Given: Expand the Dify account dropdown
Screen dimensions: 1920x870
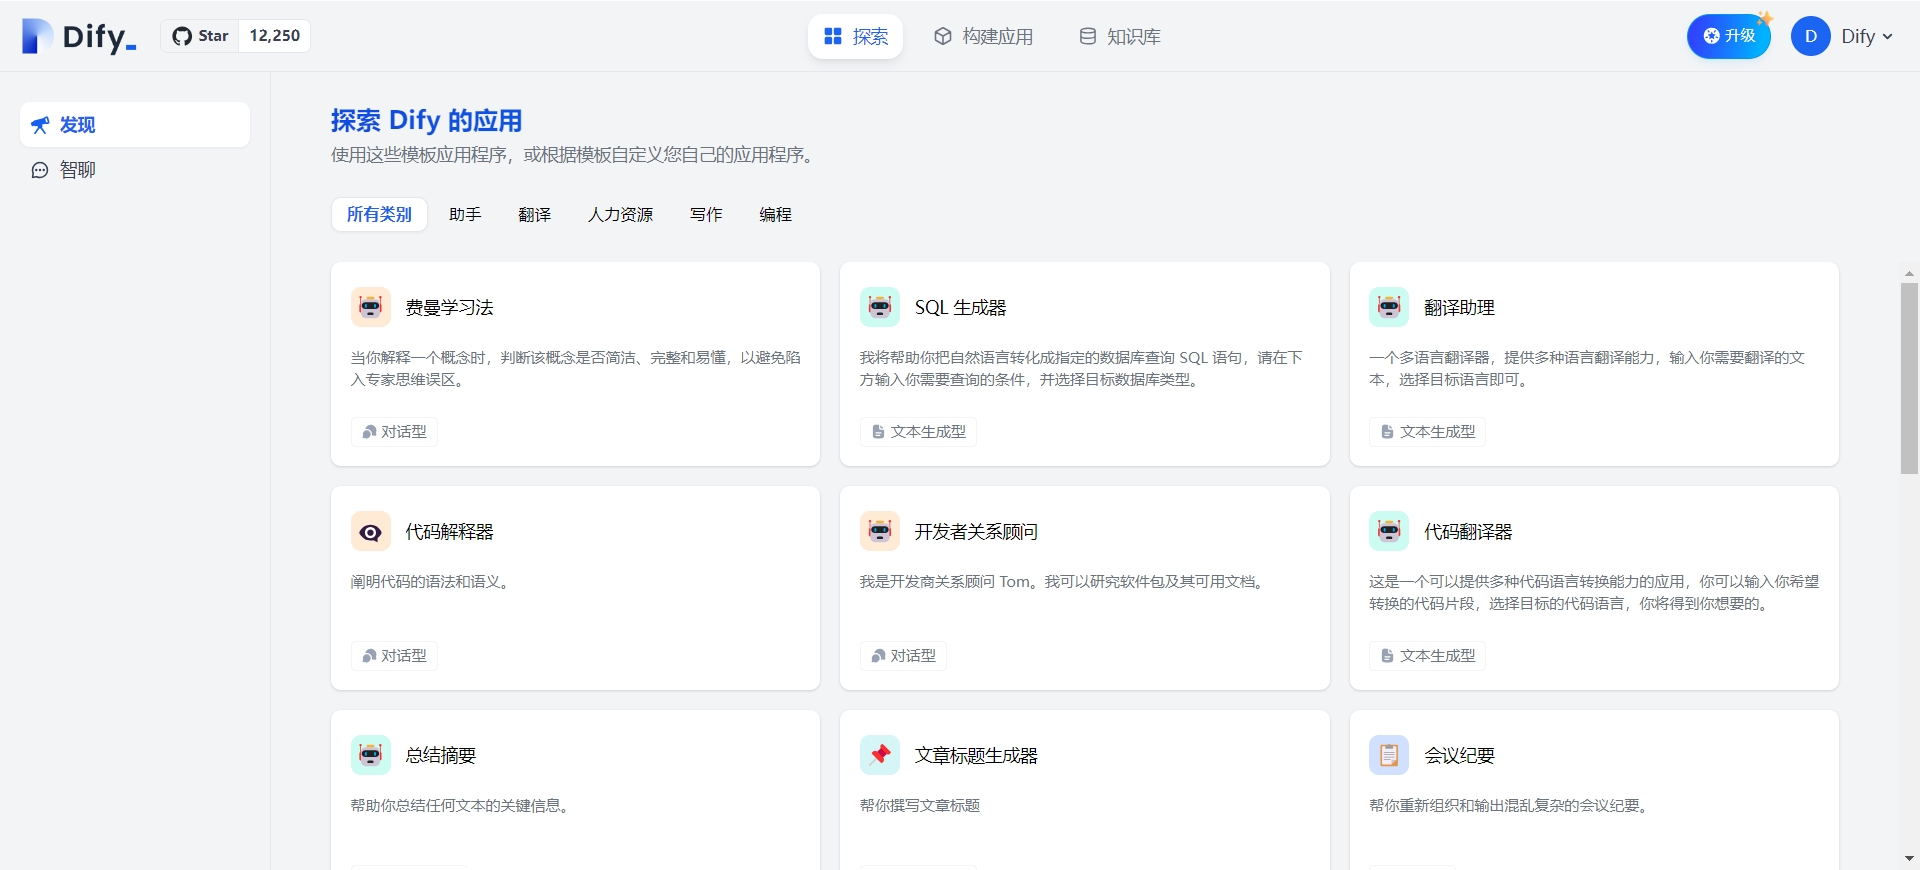Looking at the screenshot, I should point(1867,37).
